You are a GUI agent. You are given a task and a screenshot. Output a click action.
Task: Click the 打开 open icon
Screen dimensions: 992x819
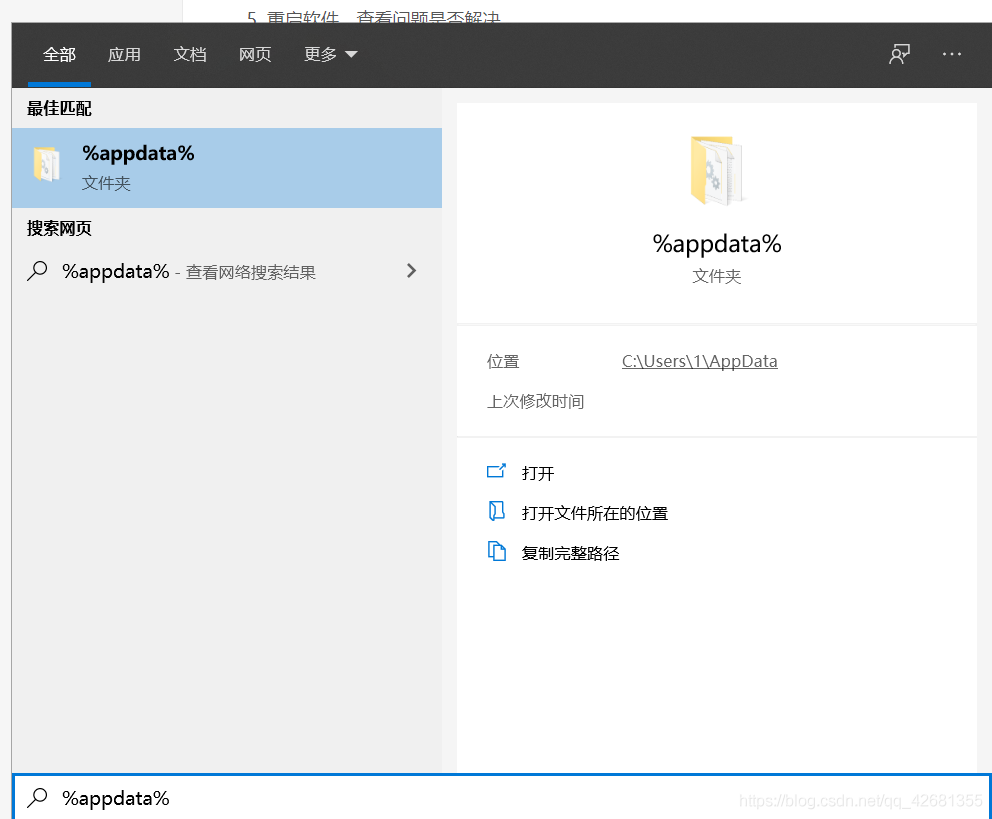pyautogui.click(x=496, y=472)
